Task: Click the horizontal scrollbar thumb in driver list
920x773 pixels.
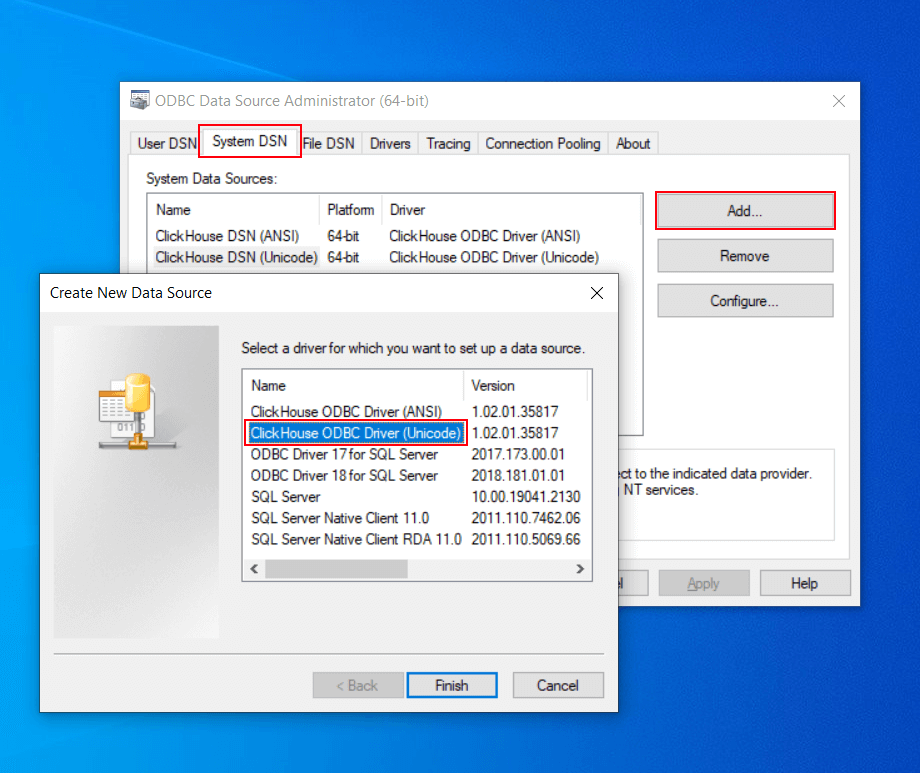Action: coord(336,569)
